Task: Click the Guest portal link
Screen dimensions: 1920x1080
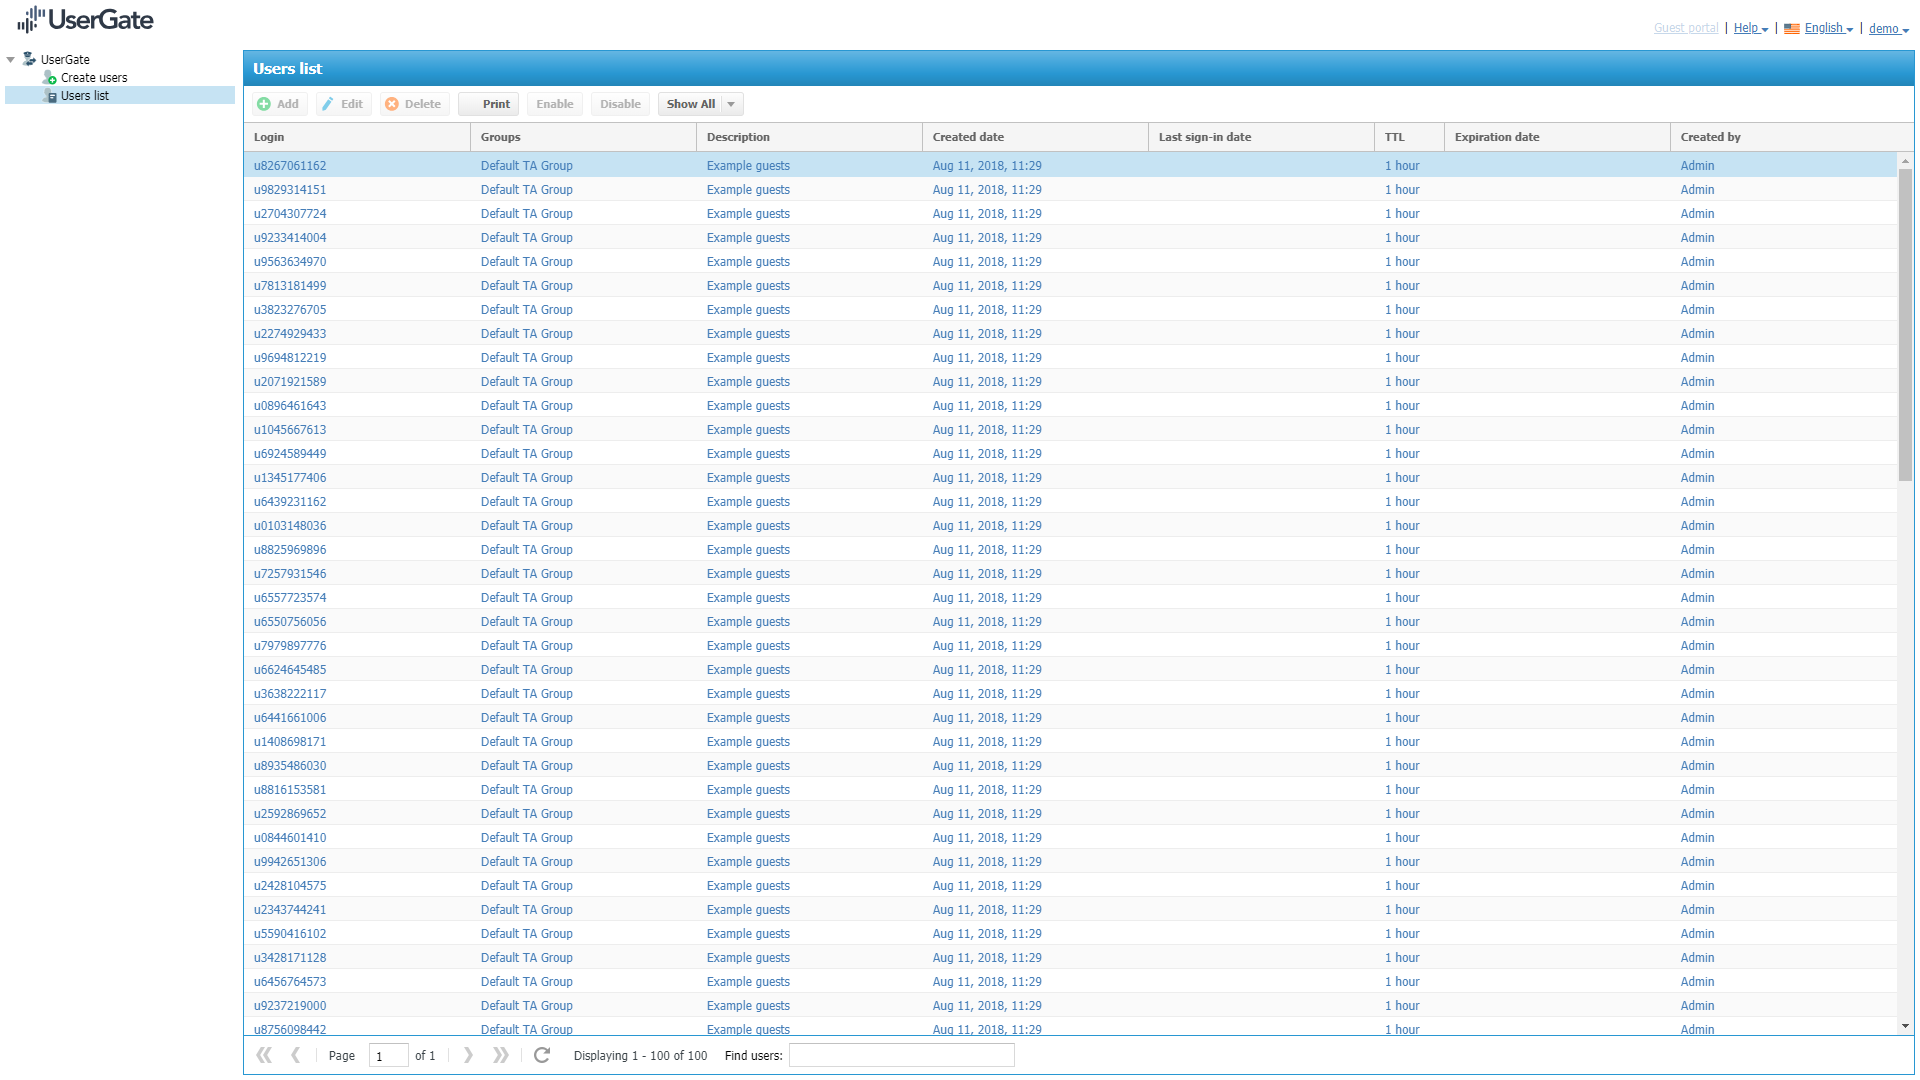Action: coord(1685,28)
